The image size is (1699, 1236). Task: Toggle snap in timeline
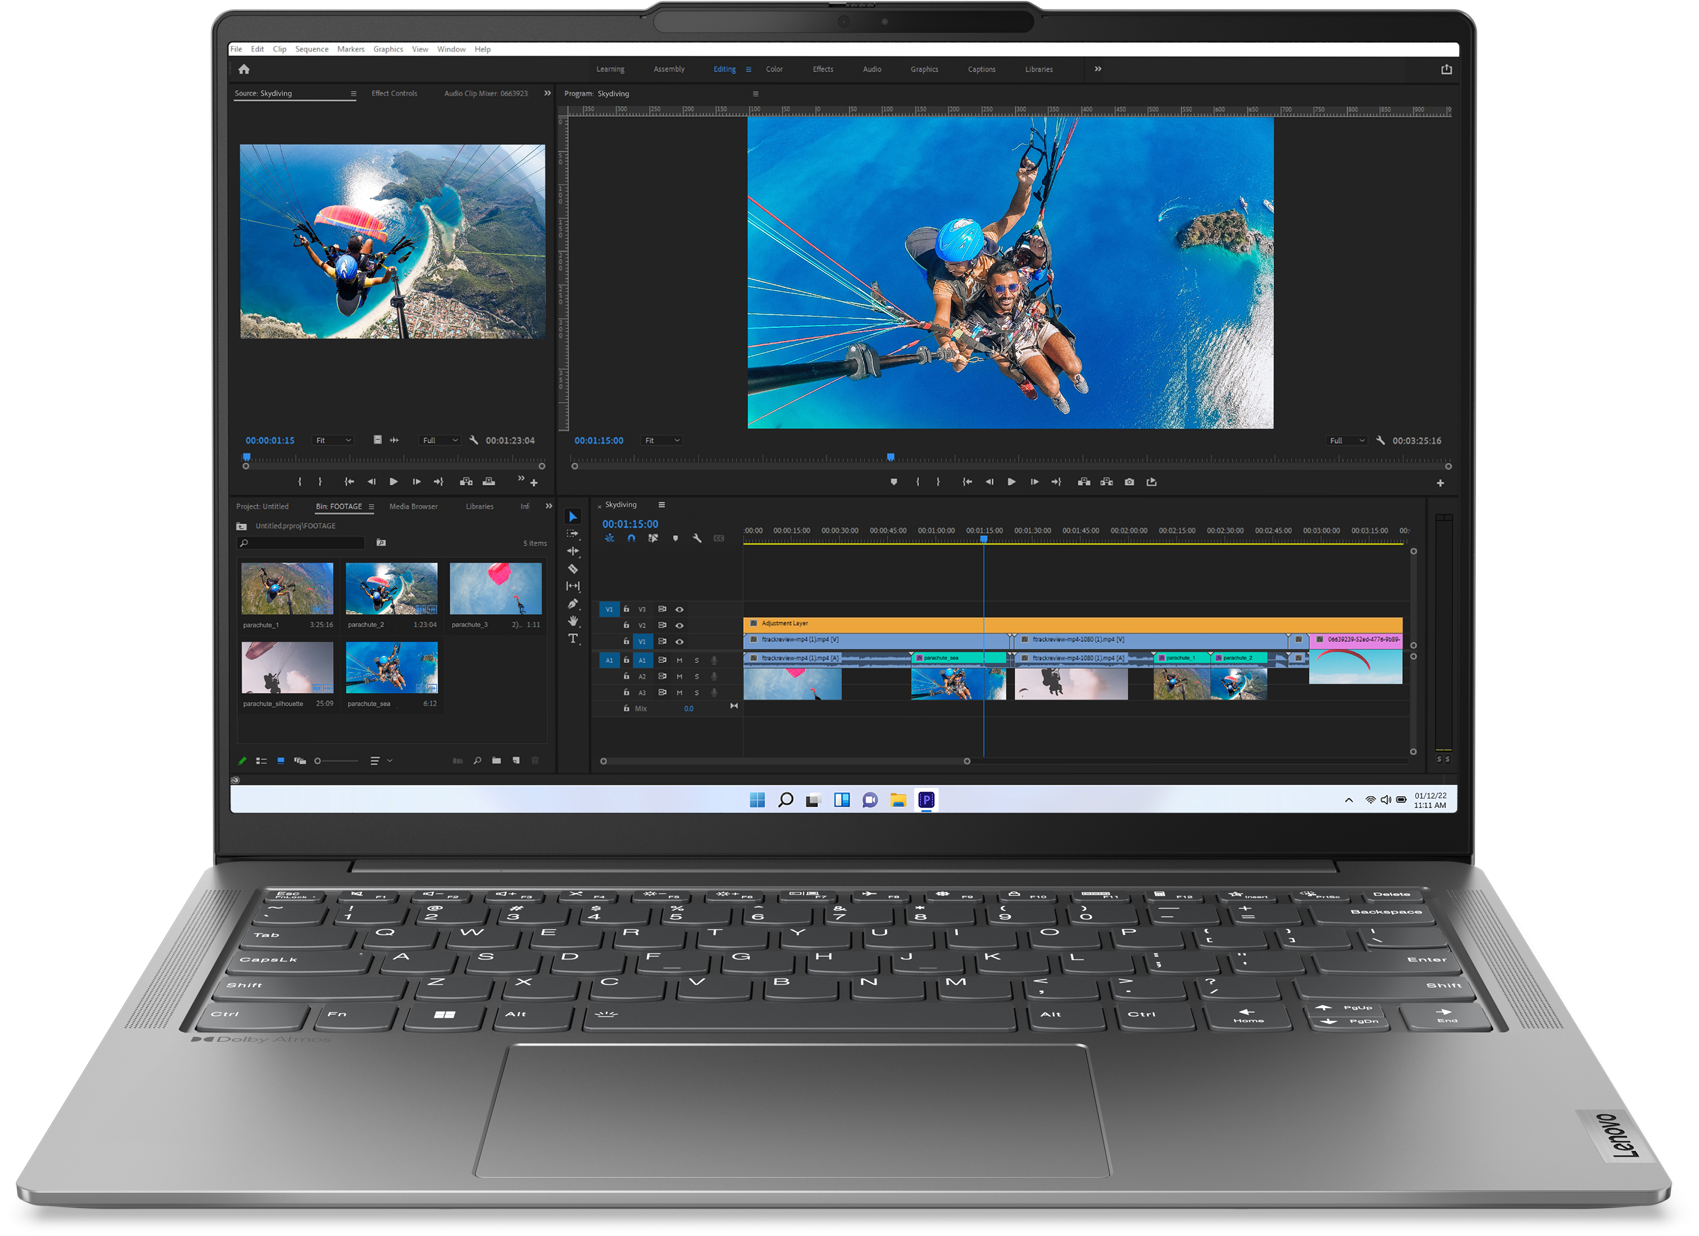[631, 539]
